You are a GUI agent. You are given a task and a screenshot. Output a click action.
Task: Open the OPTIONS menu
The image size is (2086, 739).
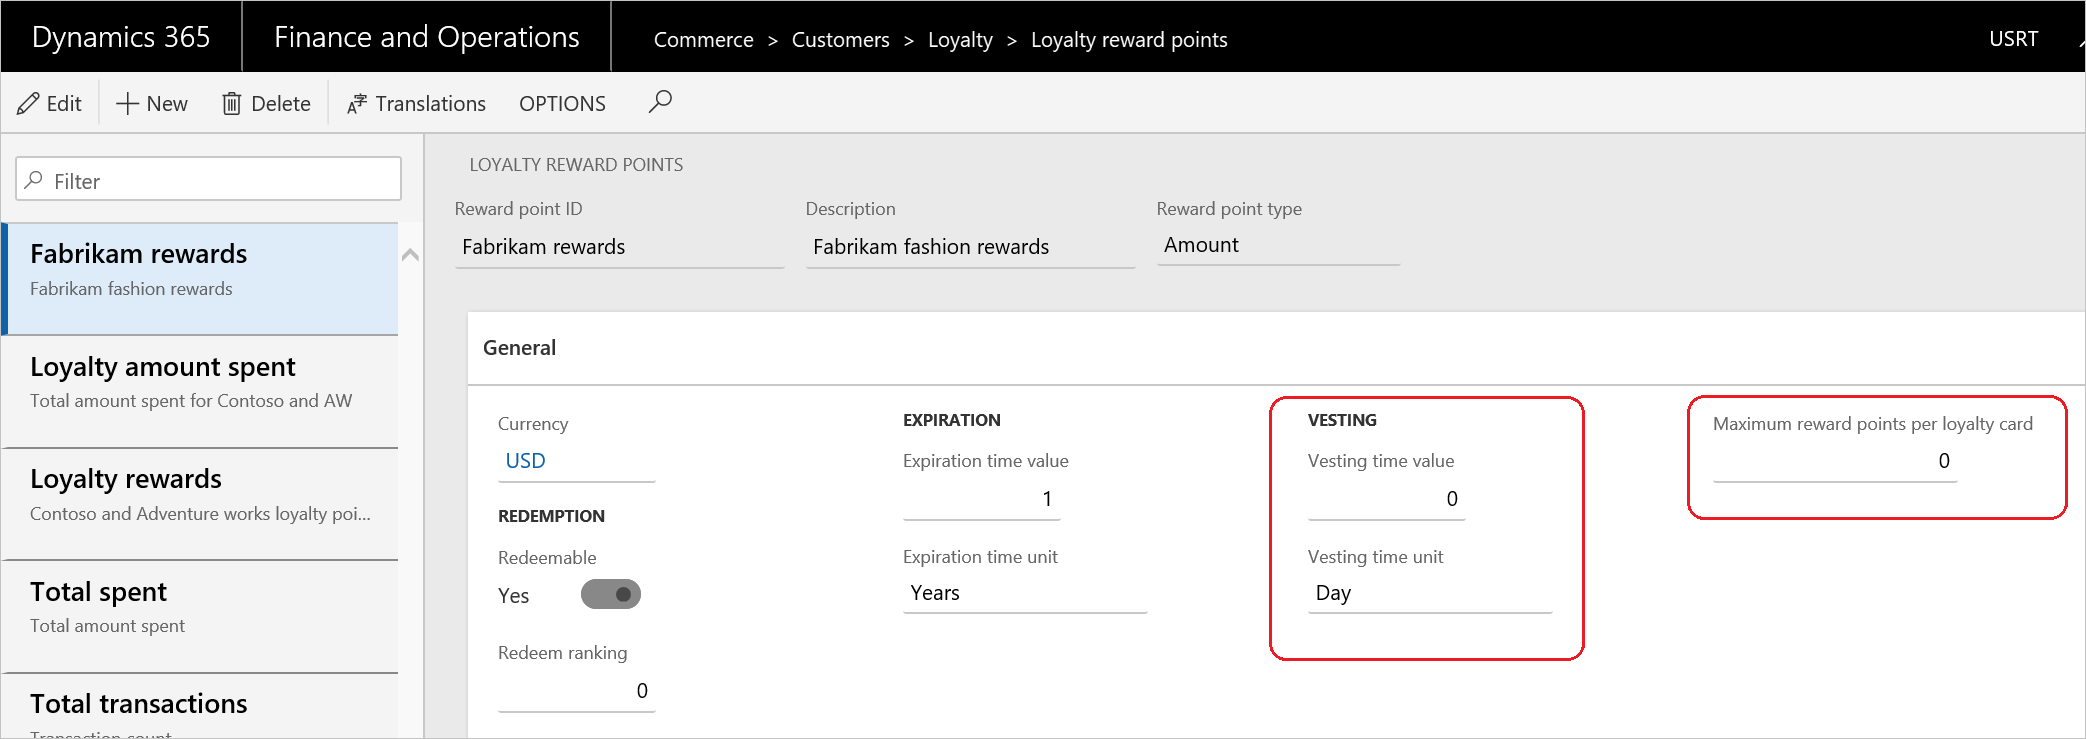[x=562, y=104]
